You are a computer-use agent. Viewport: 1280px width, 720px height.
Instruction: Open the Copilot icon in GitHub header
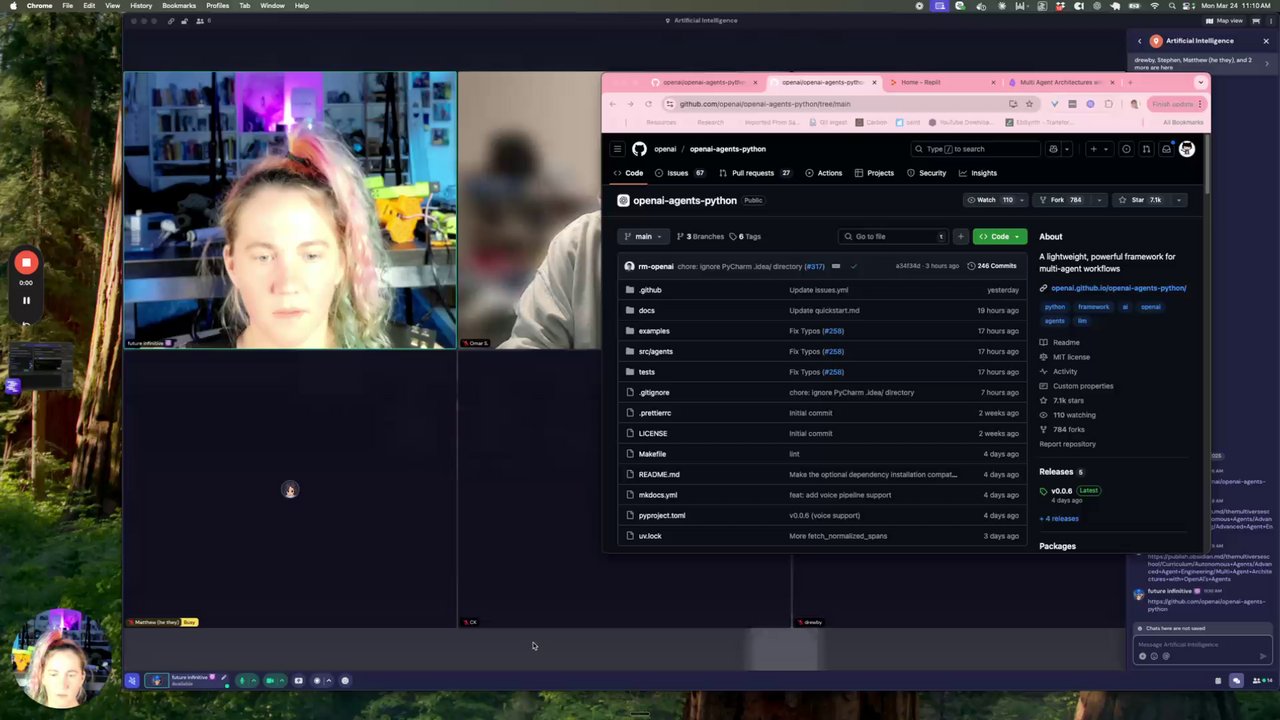pyautogui.click(x=1053, y=149)
